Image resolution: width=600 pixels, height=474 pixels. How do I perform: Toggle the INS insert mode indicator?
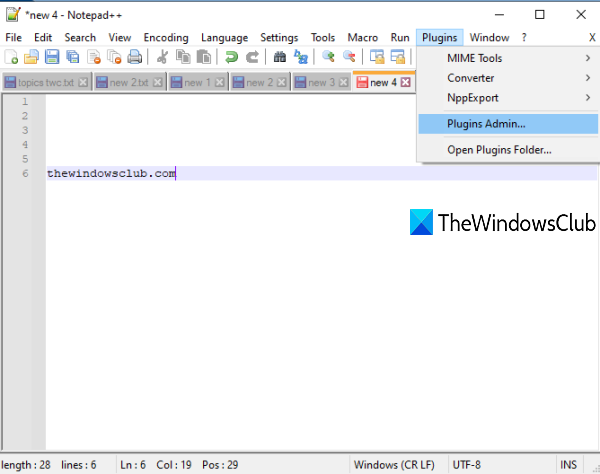coord(568,464)
